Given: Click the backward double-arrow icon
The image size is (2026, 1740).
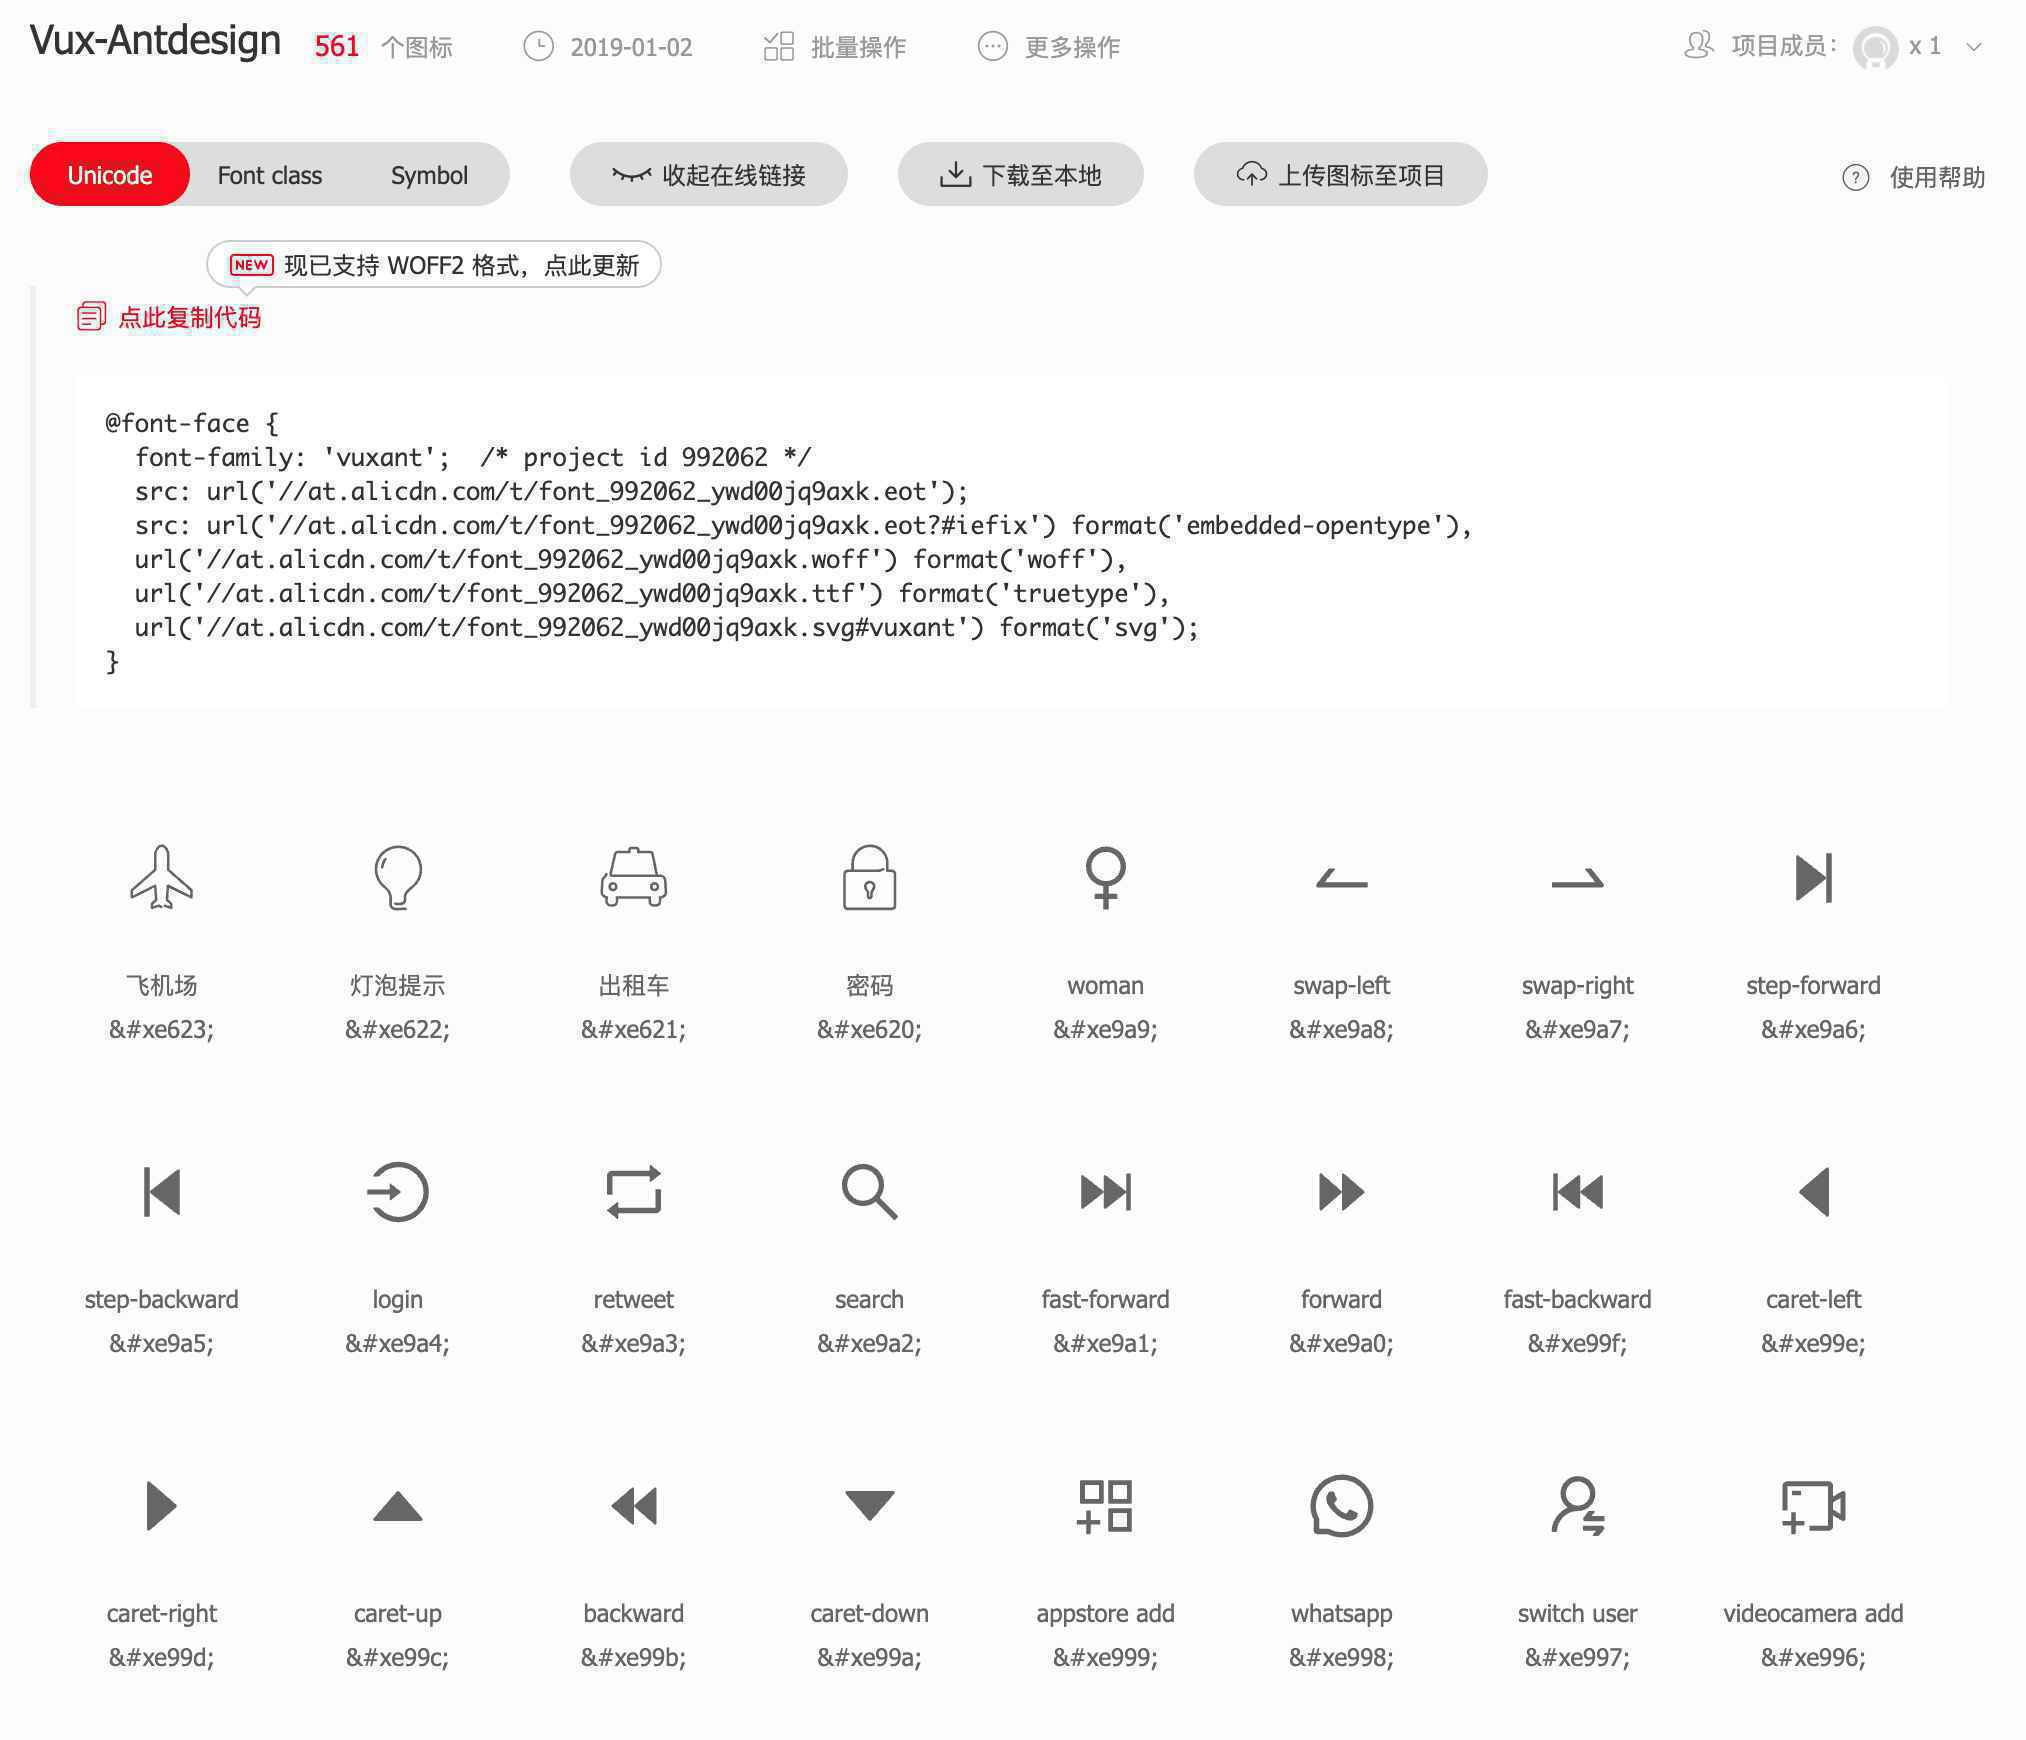Looking at the screenshot, I should 633,1505.
